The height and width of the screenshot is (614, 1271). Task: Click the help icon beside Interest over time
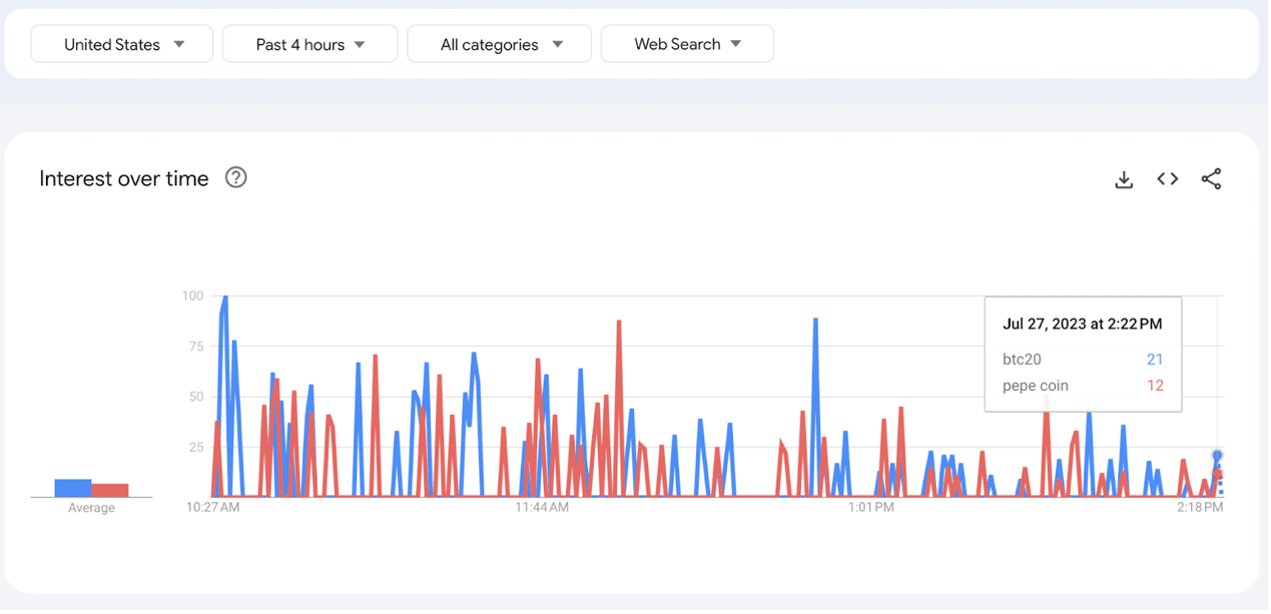click(x=236, y=178)
